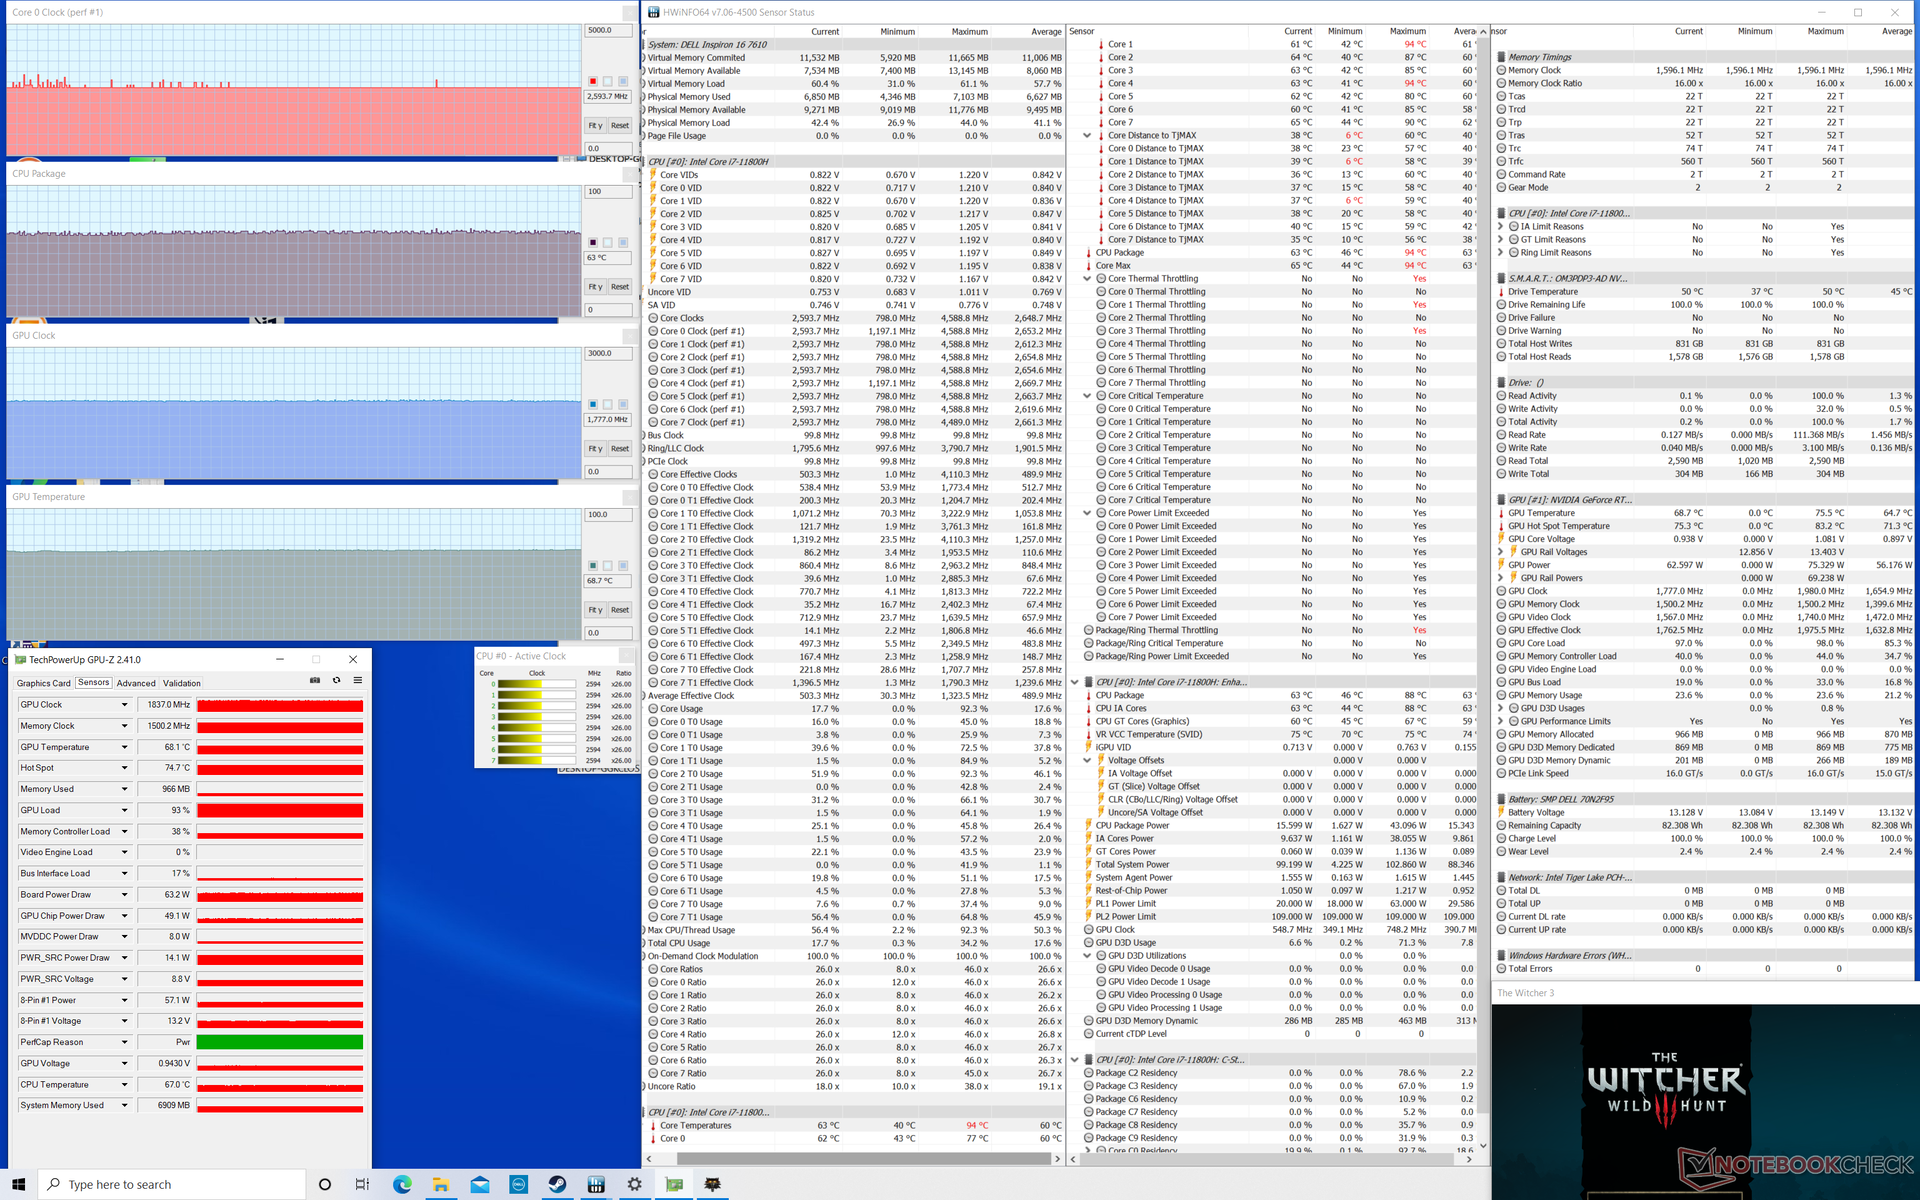This screenshot has height=1200, width=1920.
Task: Click the GPU-Z screenshot camera icon
Action: pos(315,681)
